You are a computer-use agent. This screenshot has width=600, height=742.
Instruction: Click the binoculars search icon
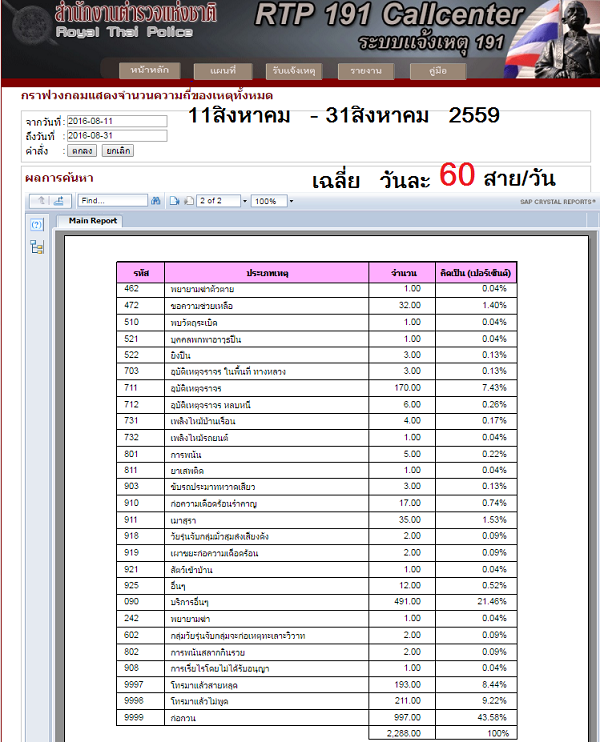(155, 201)
